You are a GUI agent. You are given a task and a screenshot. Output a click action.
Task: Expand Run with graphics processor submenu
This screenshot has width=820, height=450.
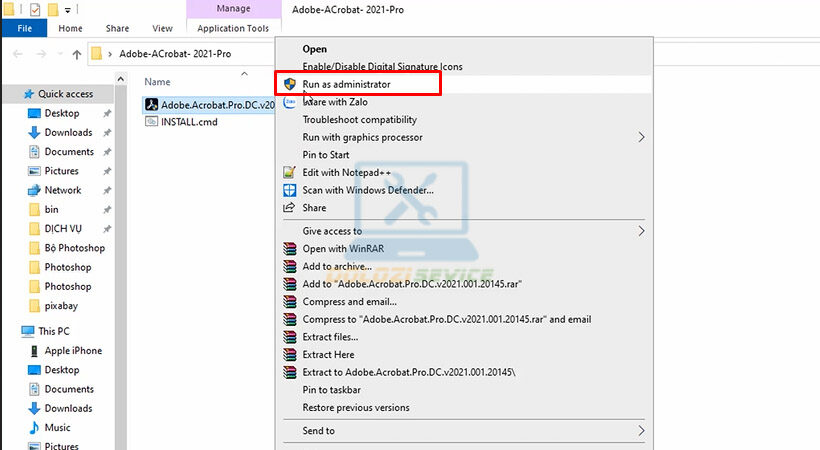coord(641,137)
